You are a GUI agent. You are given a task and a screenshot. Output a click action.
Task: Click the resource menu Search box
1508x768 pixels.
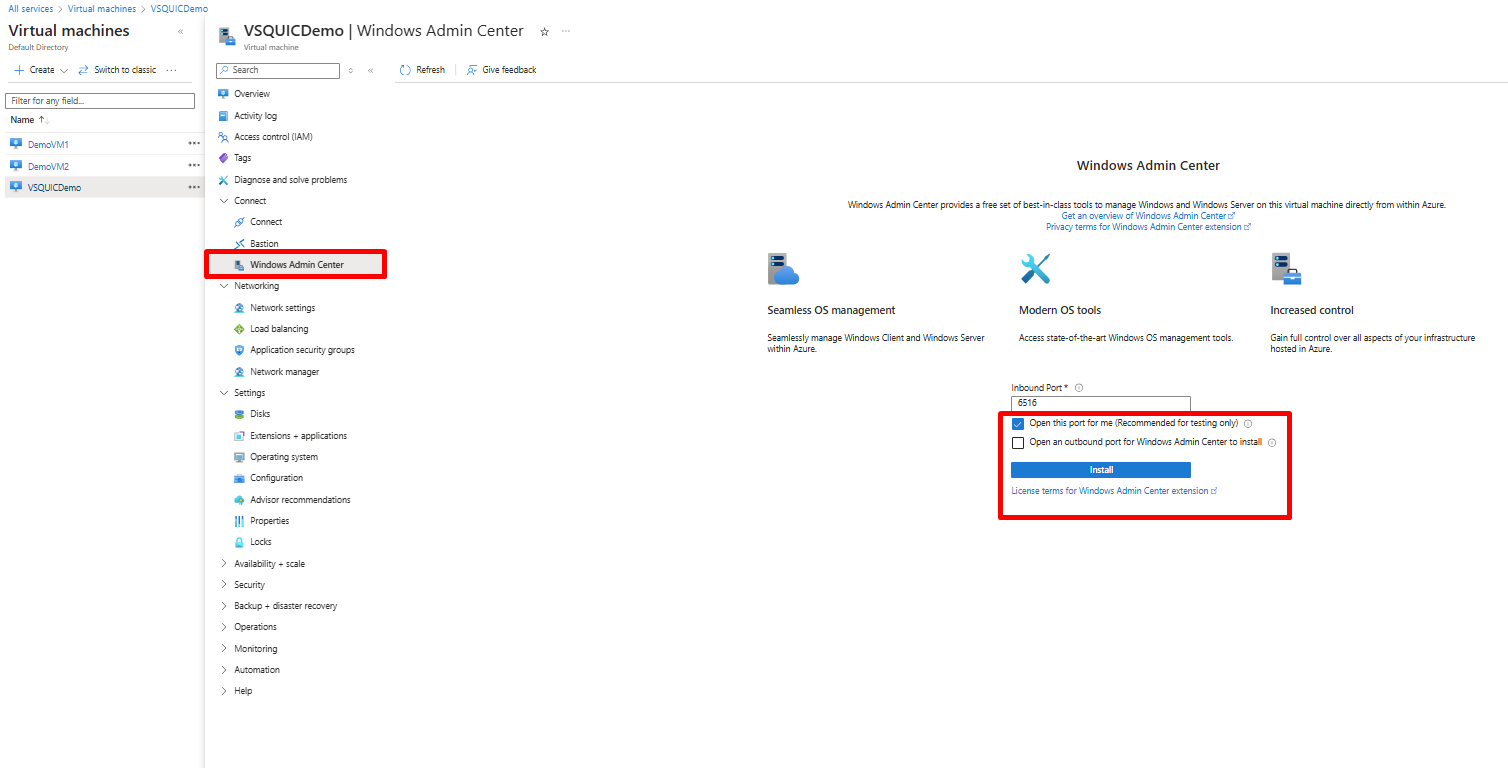(278, 70)
